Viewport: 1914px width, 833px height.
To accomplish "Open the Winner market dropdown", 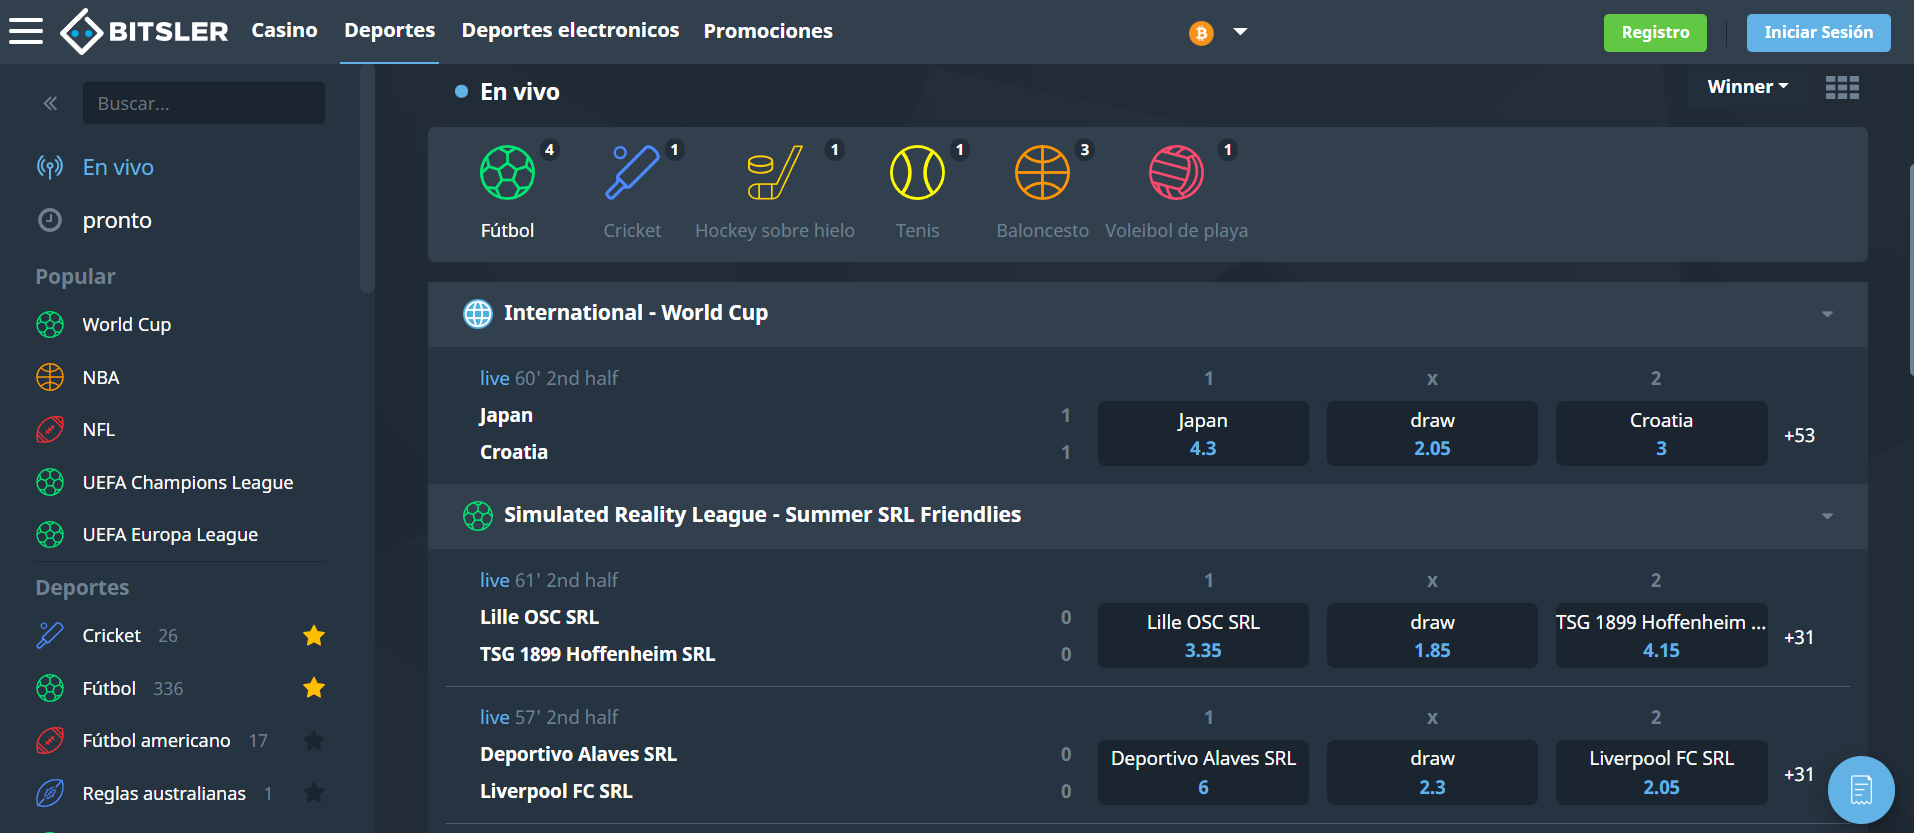I will (x=1747, y=87).
